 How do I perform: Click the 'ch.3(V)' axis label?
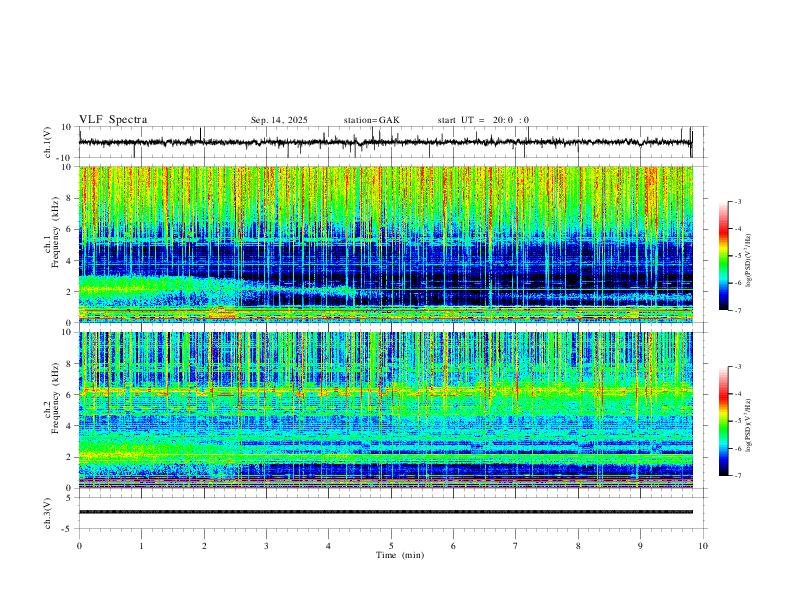pos(48,513)
